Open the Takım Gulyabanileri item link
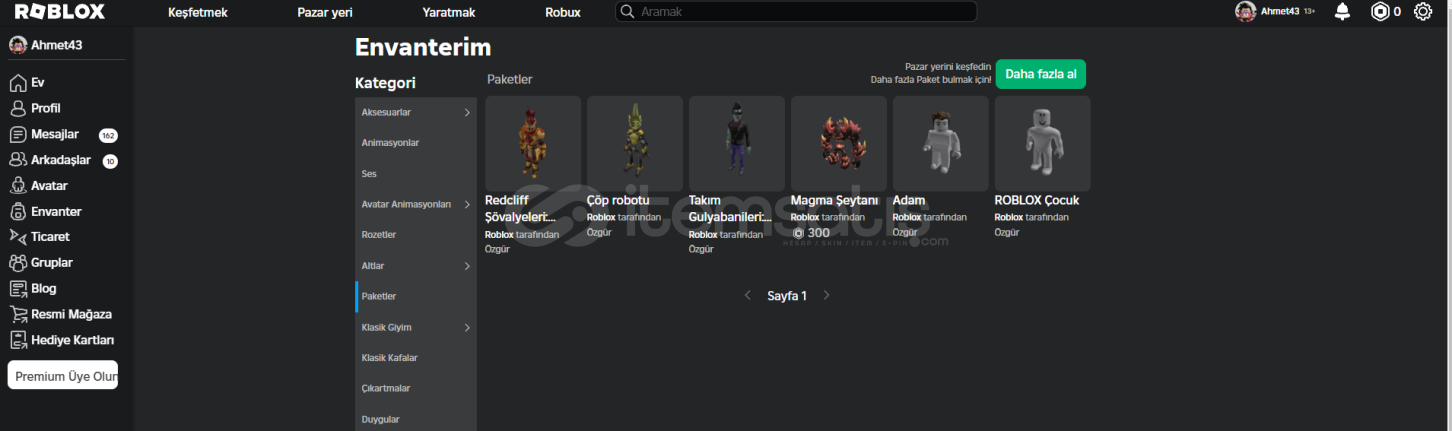 [x=730, y=208]
